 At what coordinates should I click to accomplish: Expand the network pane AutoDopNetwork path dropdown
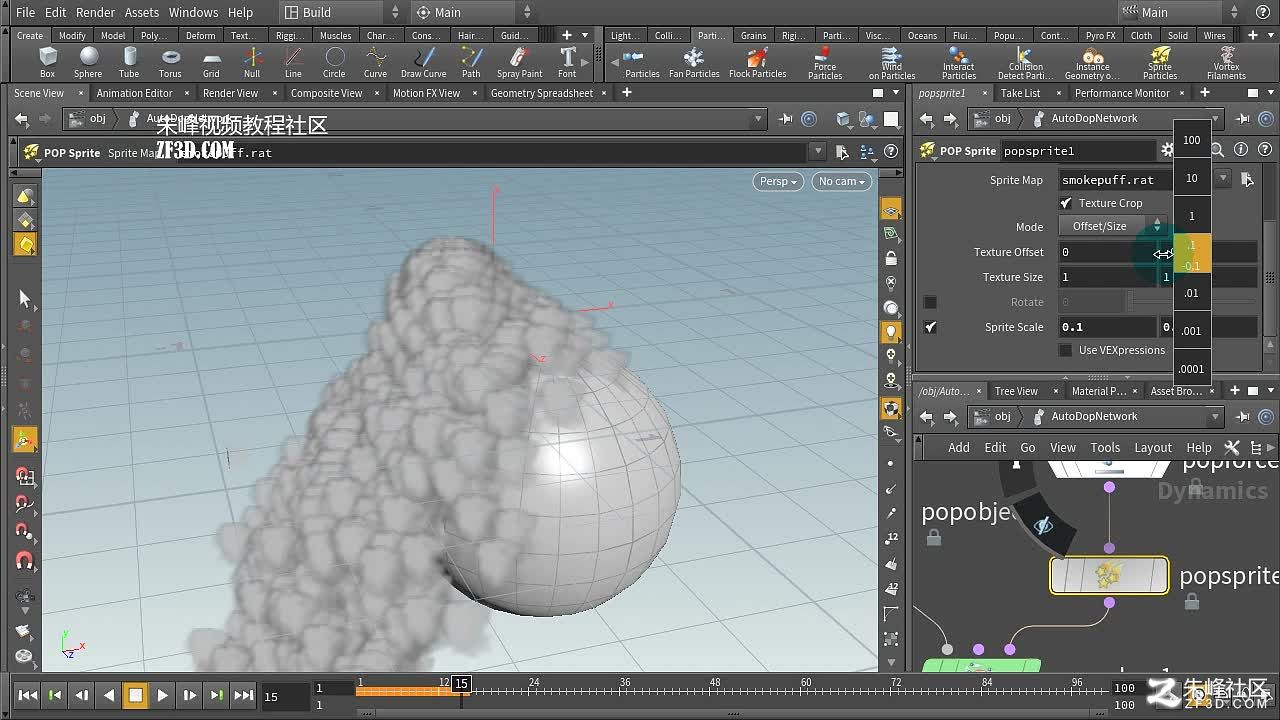1216,416
